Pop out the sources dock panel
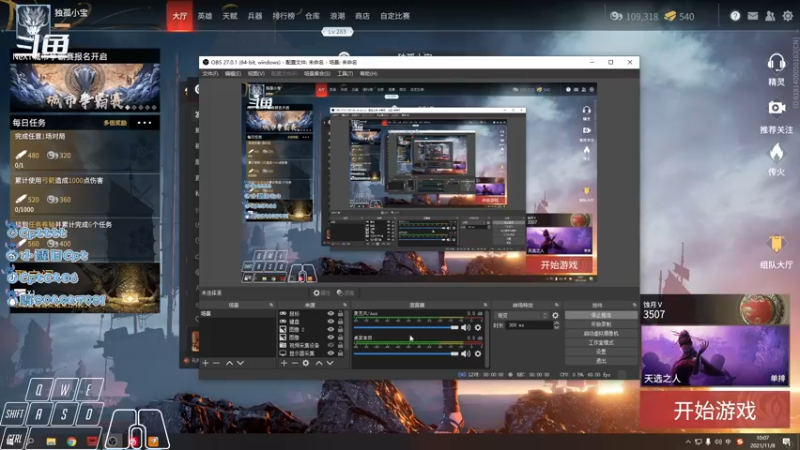Screen dimensions: 800x450 (x=345, y=305)
